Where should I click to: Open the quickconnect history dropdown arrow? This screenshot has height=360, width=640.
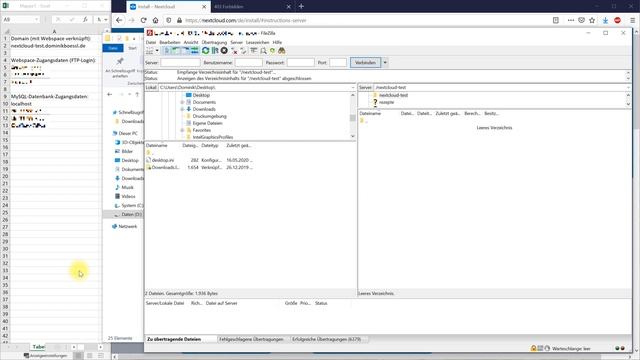(x=385, y=62)
